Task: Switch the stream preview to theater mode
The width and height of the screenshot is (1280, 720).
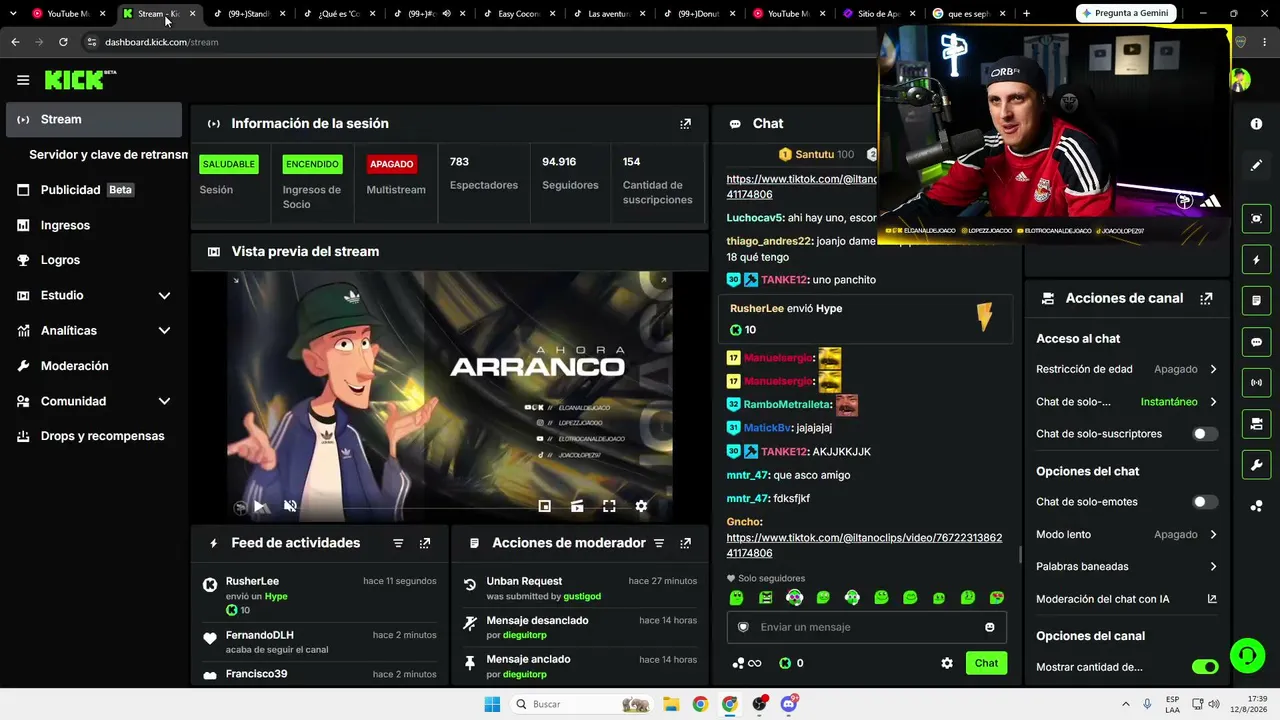Action: coord(577,506)
